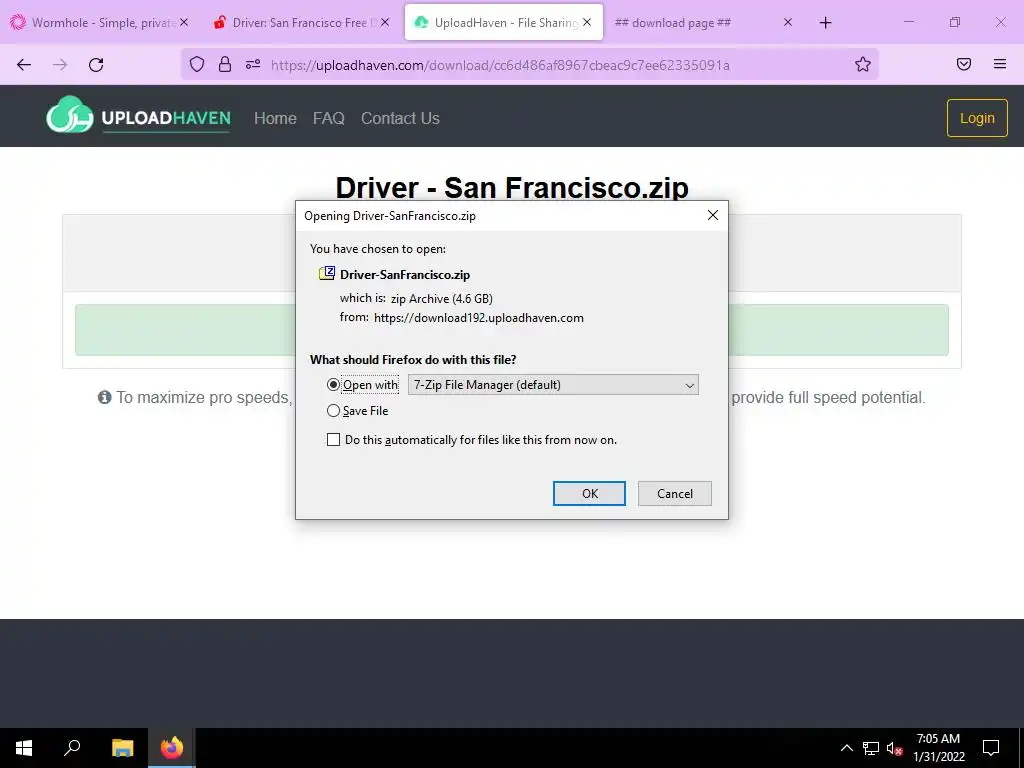Click the Firefox taskbar icon

pyautogui.click(x=172, y=748)
